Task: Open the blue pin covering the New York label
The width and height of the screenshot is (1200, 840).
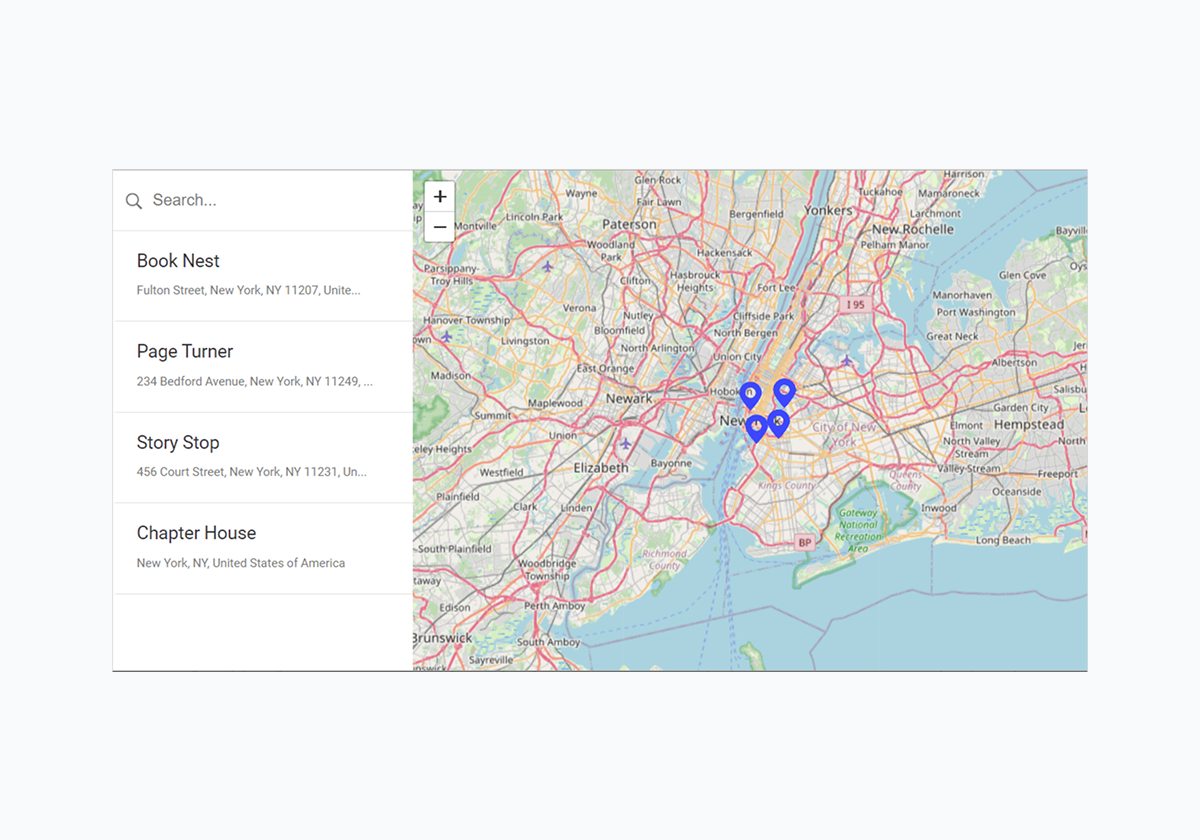Action: 756,429
